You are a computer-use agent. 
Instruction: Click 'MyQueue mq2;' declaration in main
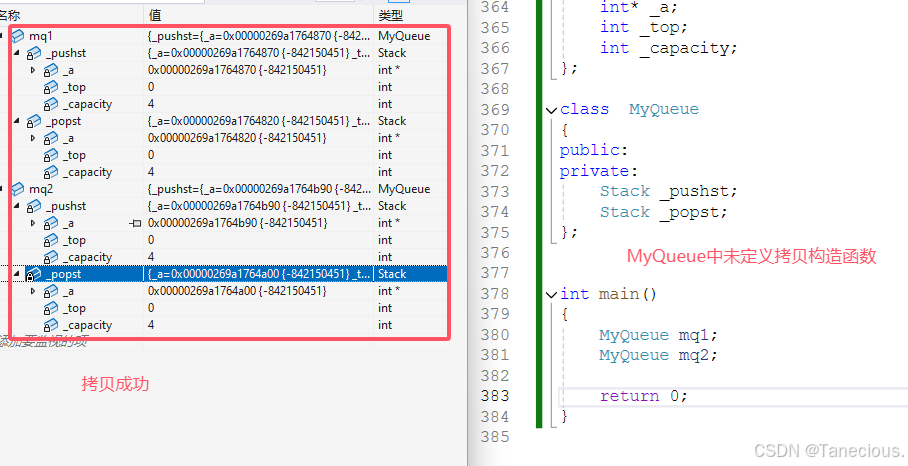point(658,355)
